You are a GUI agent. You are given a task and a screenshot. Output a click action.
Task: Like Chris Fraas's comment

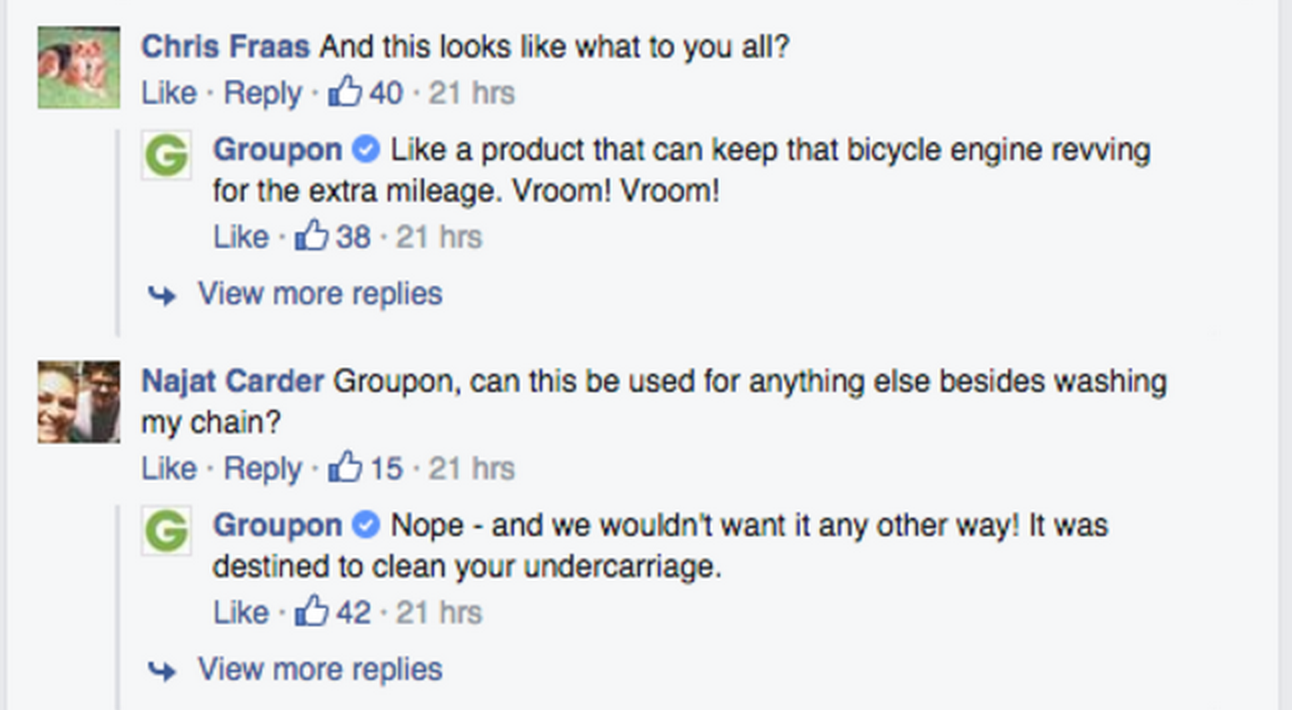pos(168,93)
